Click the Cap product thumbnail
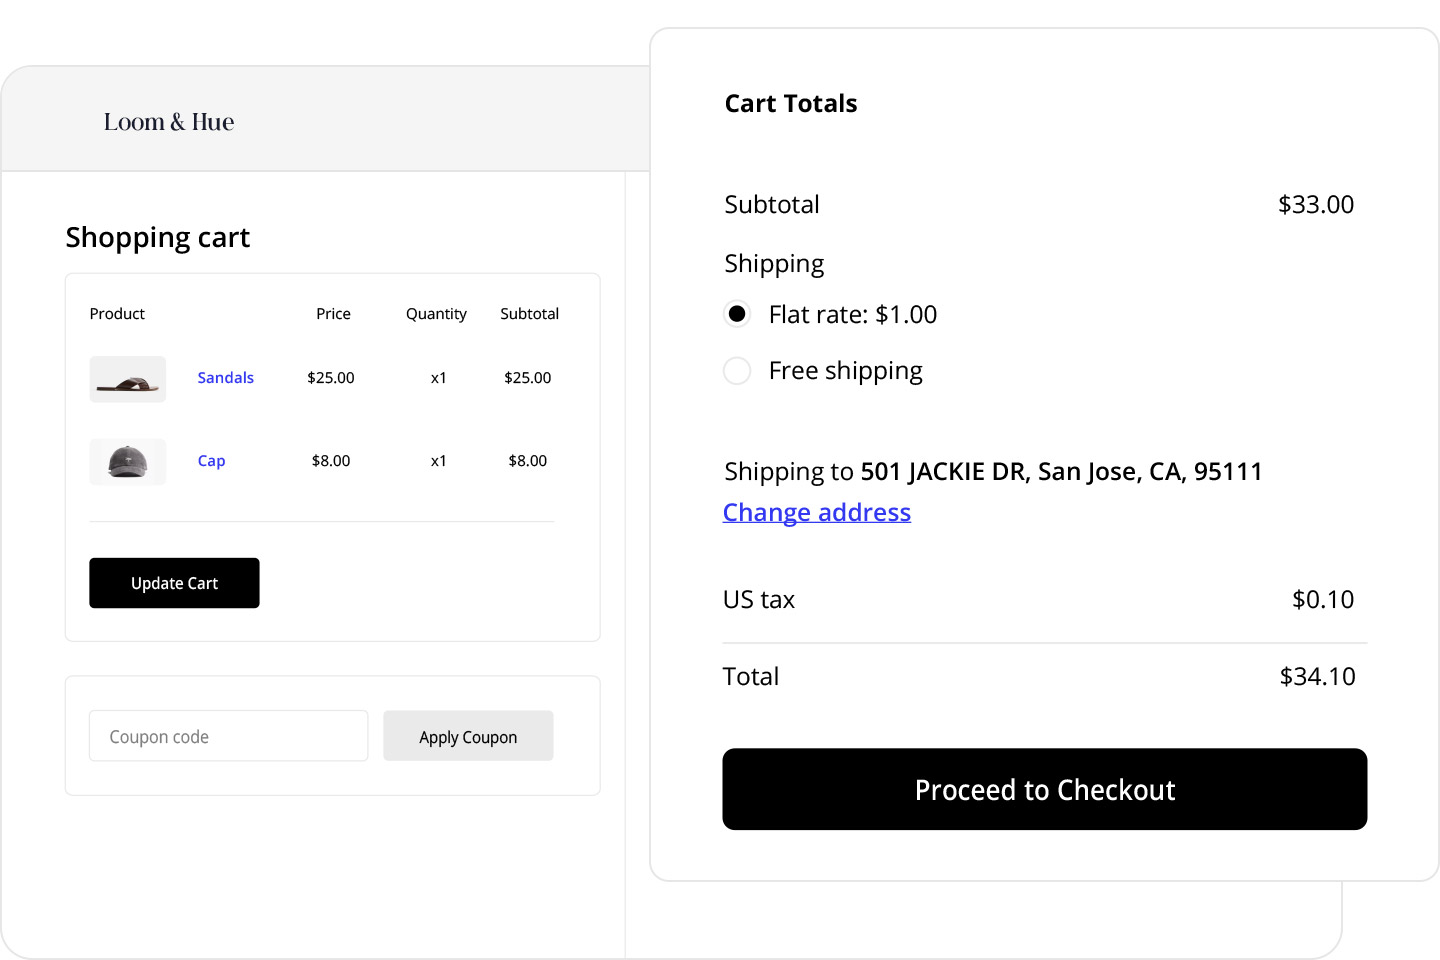 [127, 461]
